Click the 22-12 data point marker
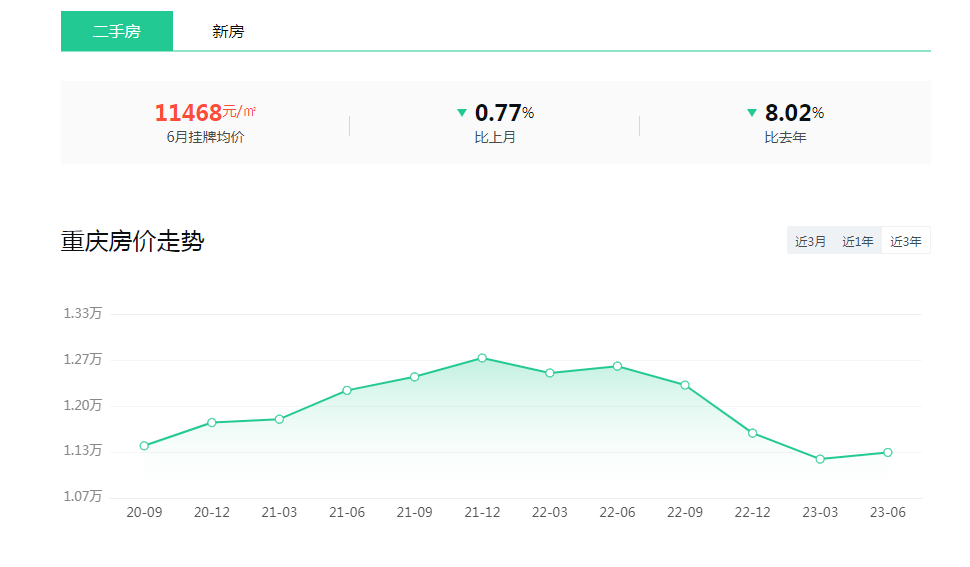Viewport: 970px width, 567px height. tap(752, 433)
